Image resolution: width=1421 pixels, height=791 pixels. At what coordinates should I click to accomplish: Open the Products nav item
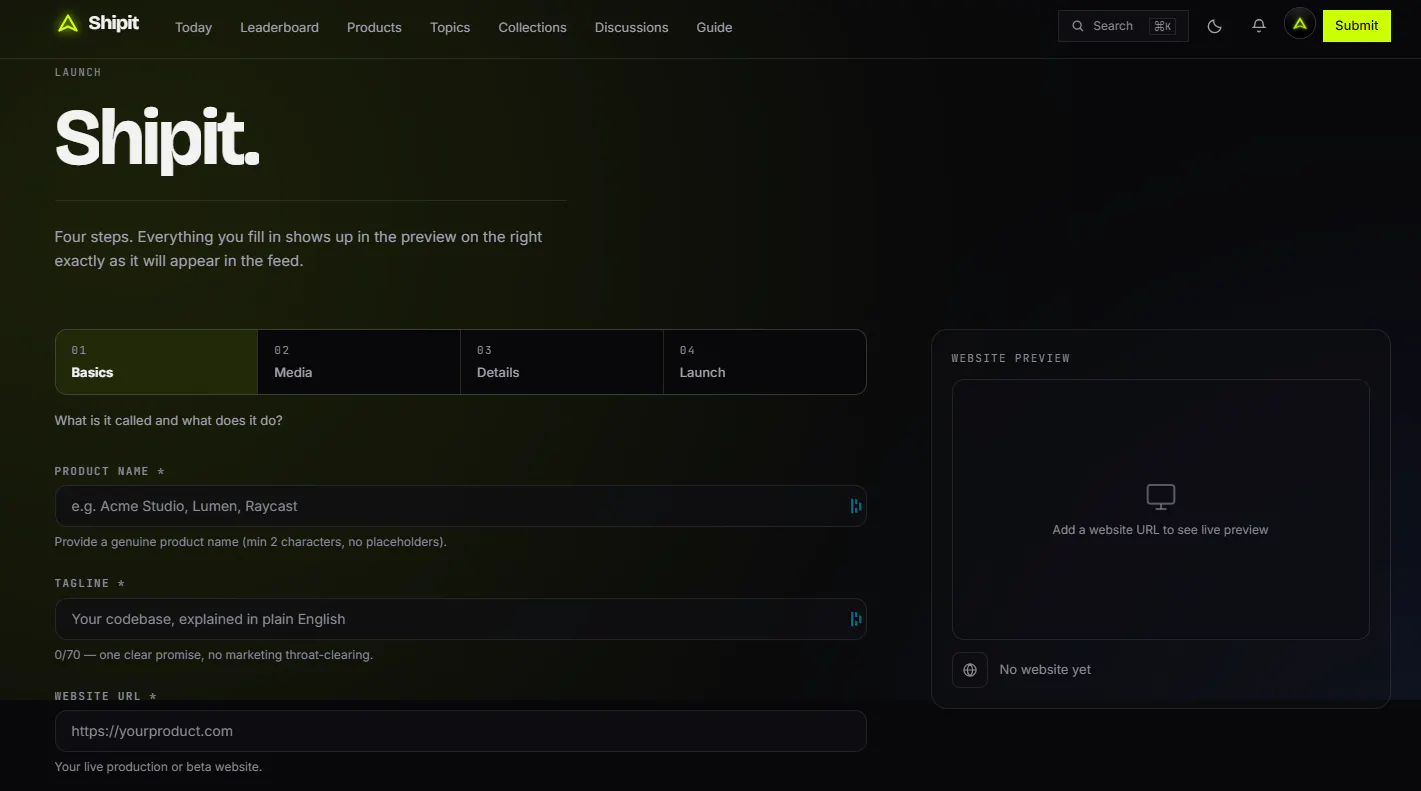click(x=374, y=27)
